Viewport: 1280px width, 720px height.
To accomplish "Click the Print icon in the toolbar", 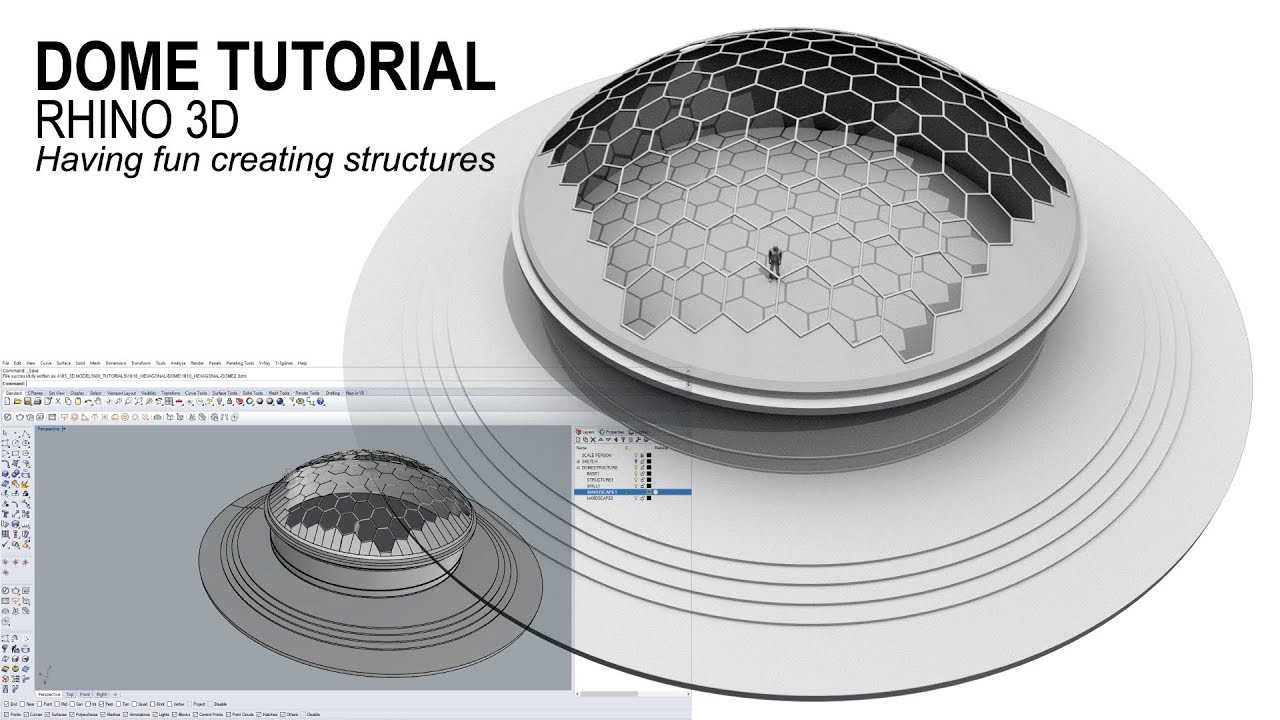I will [x=37, y=401].
